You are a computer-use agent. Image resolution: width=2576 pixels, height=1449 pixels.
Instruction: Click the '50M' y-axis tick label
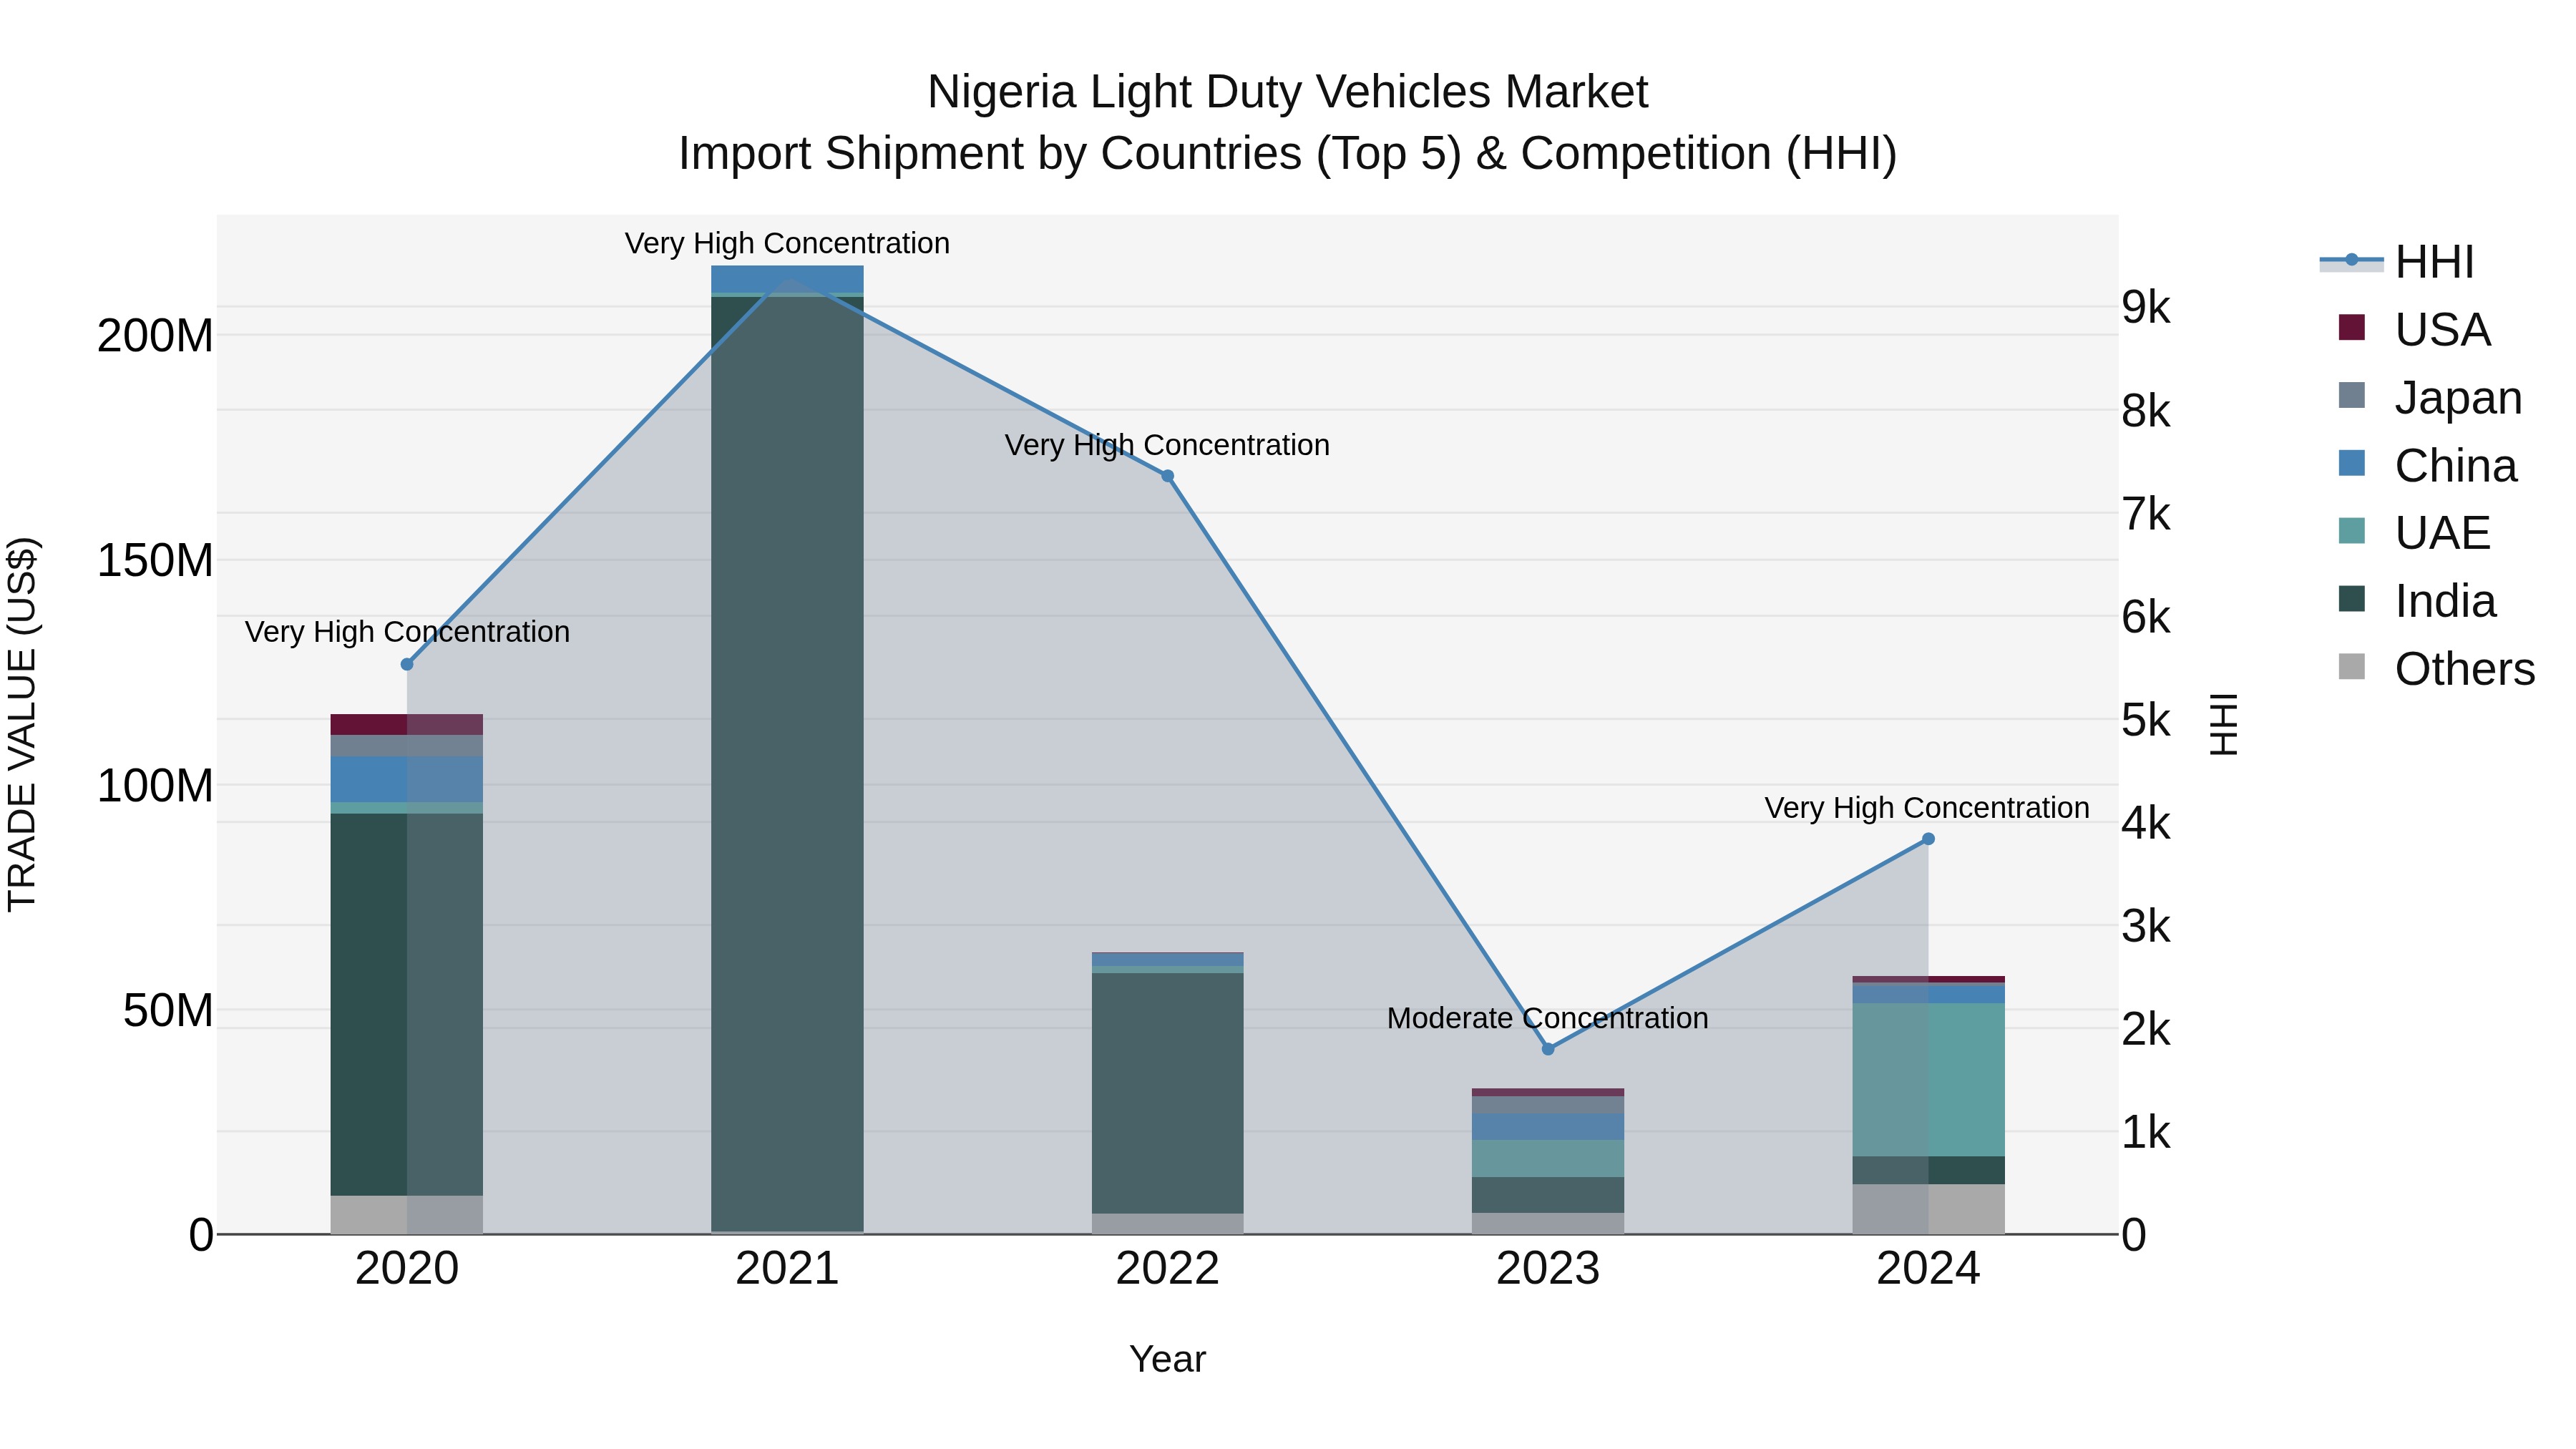pyautogui.click(x=168, y=1011)
